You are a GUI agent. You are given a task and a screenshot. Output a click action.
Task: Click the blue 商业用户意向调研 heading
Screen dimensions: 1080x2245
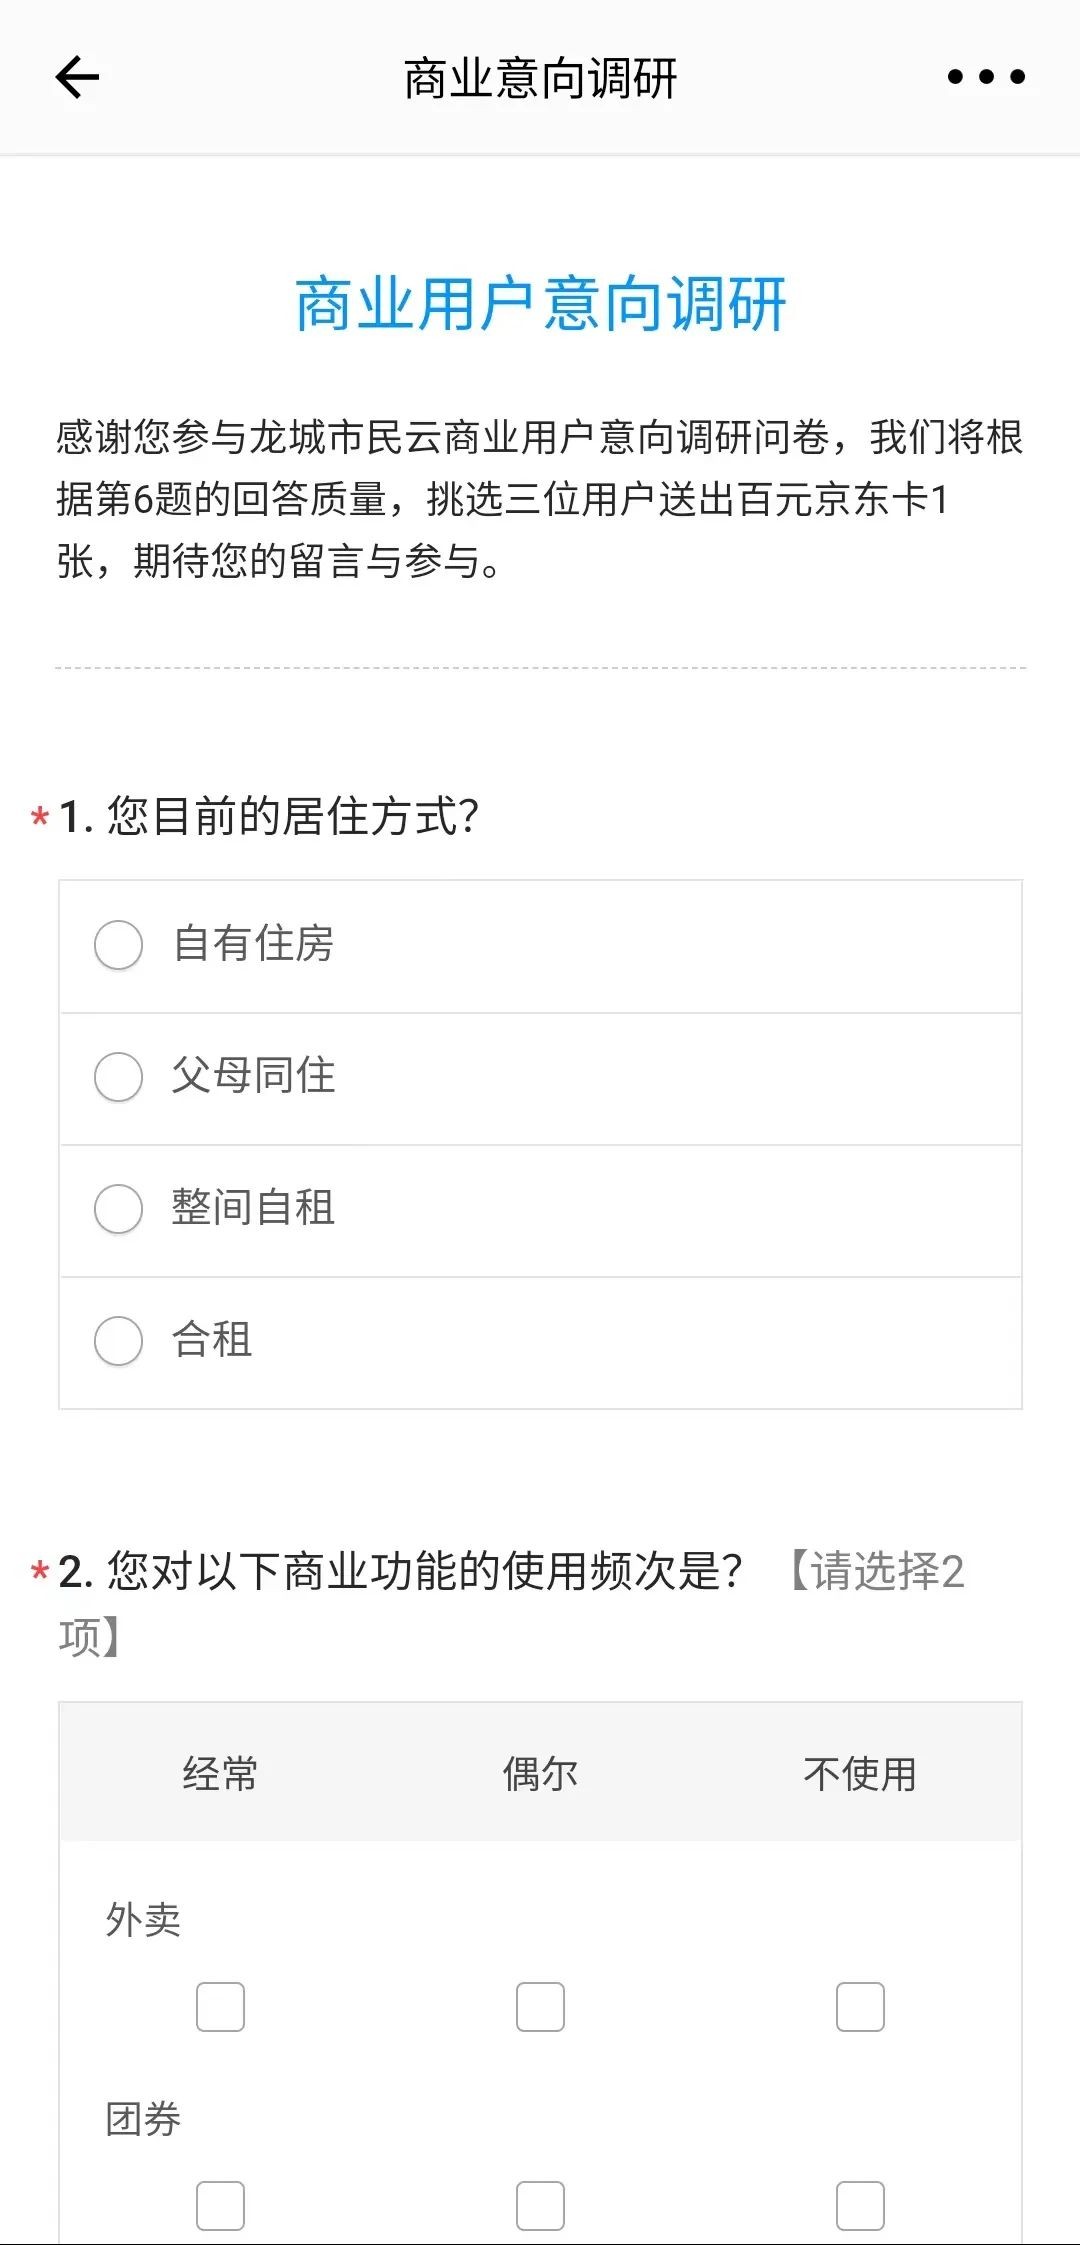click(x=540, y=304)
